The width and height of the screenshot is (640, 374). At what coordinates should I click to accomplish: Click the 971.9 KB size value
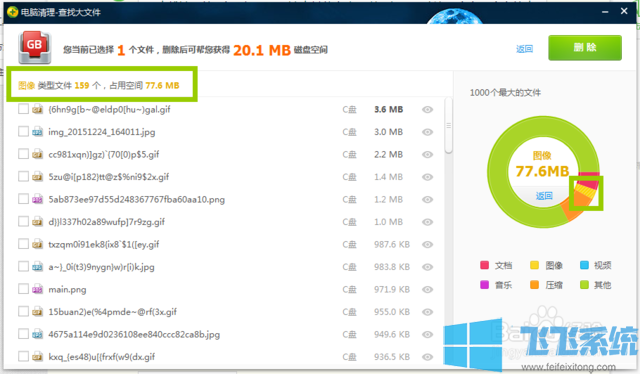[x=392, y=289]
